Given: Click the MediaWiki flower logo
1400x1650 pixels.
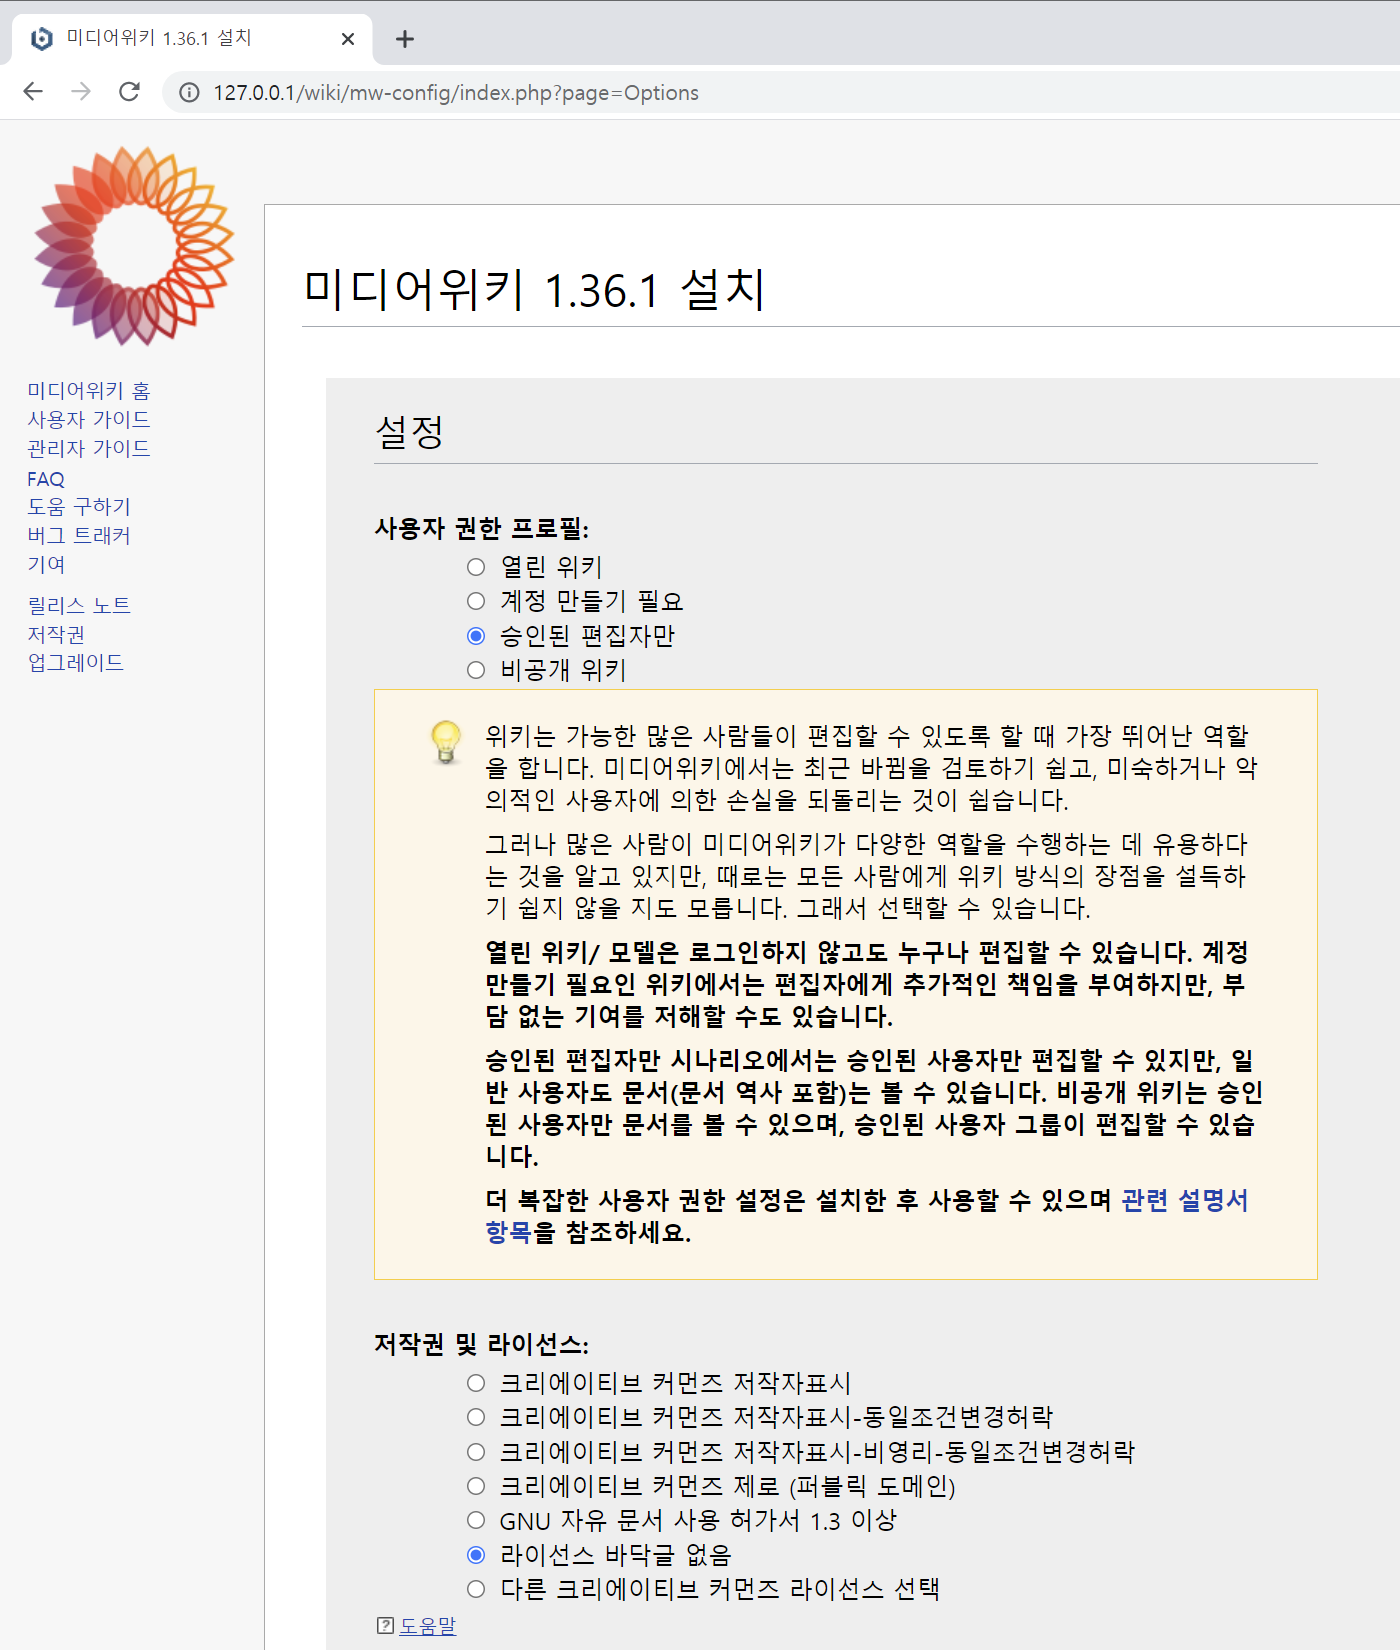Looking at the screenshot, I should click(134, 246).
